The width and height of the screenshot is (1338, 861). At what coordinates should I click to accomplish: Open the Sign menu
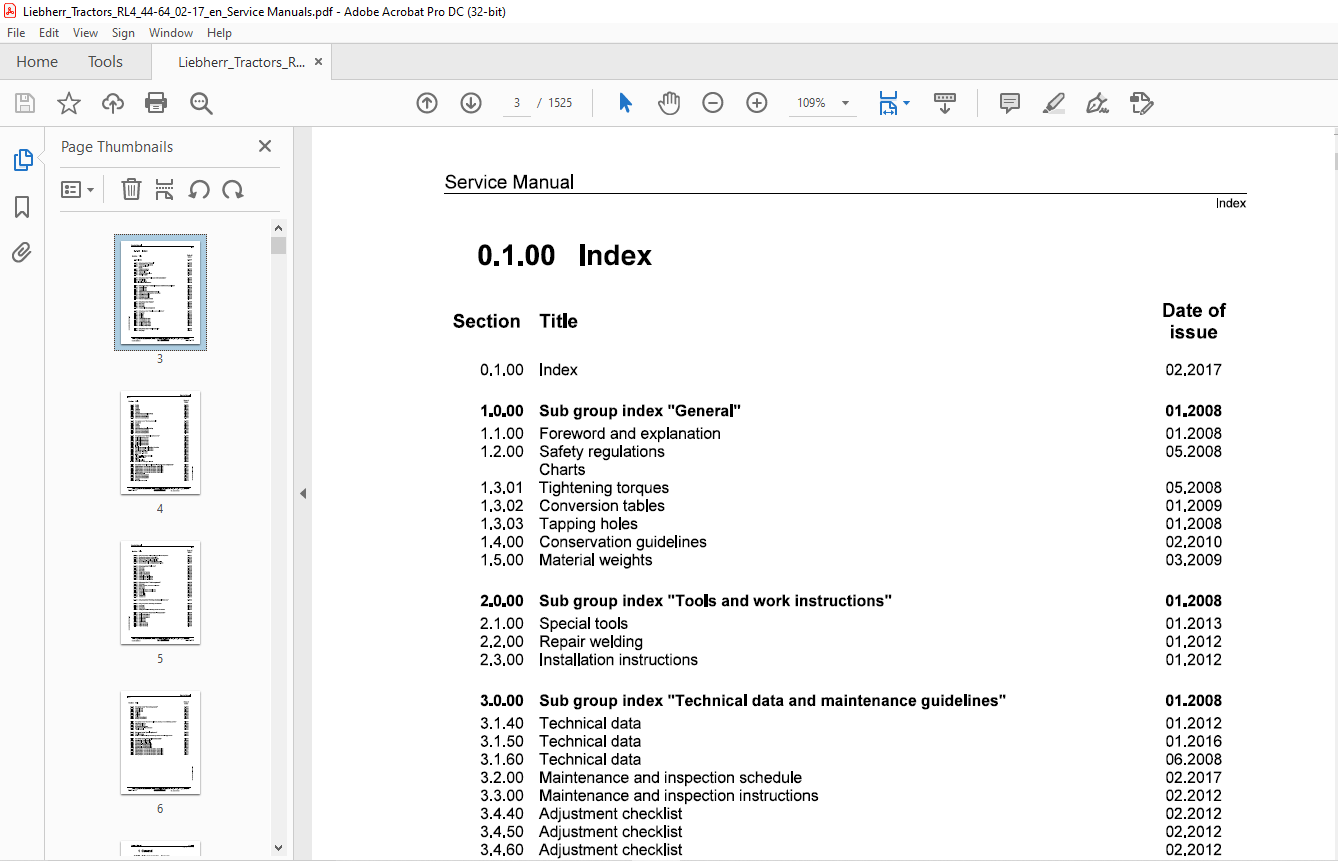click(x=123, y=33)
